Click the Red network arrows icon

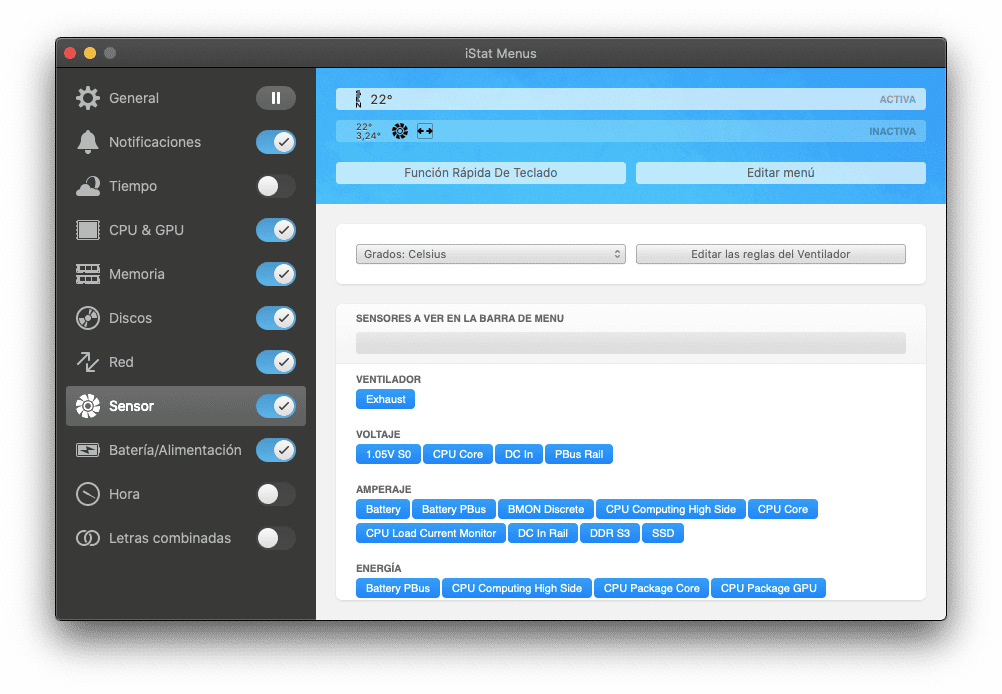point(88,362)
